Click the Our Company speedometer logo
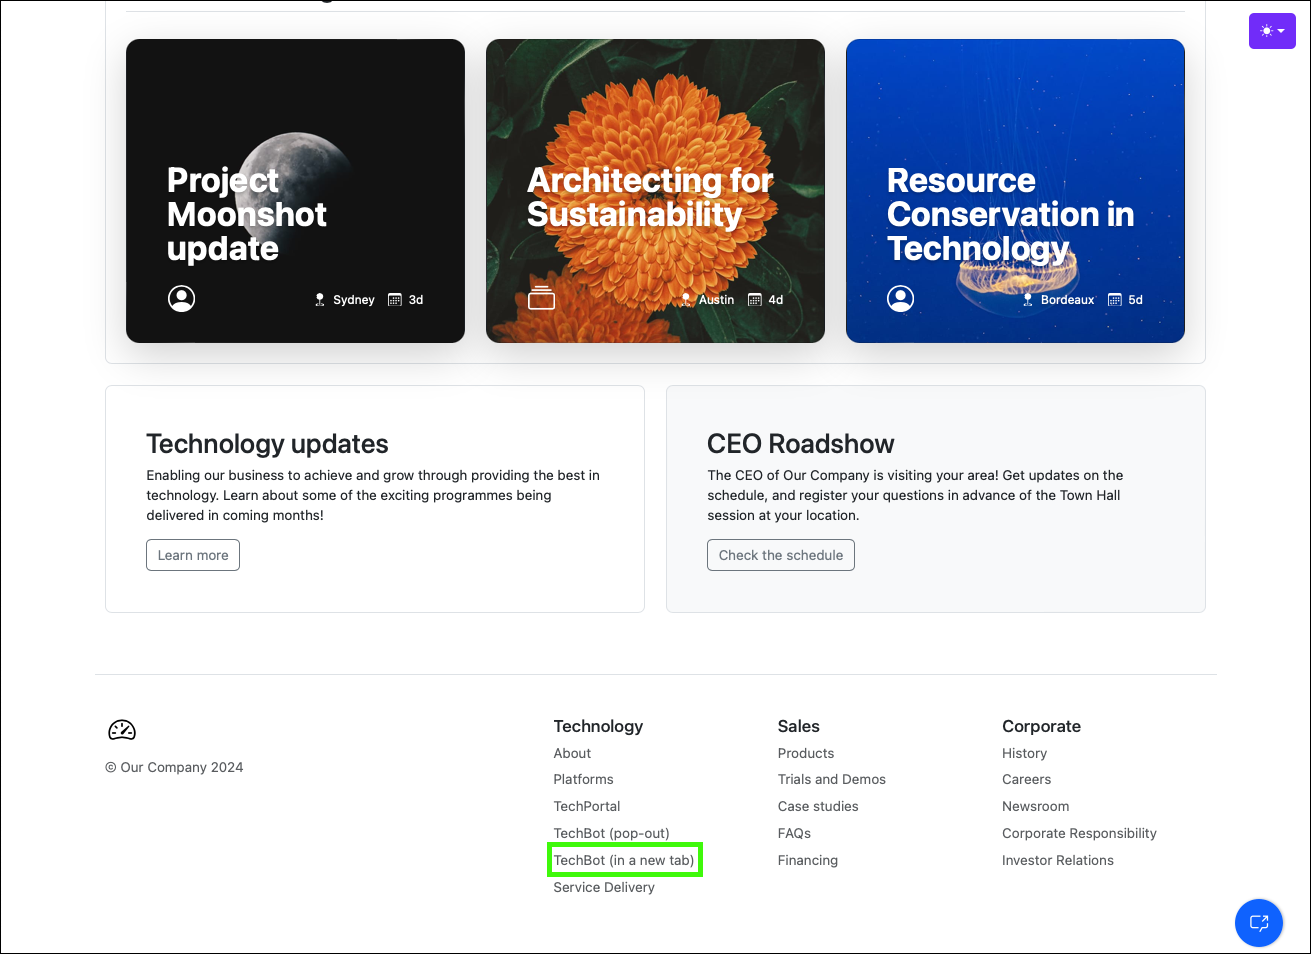 coord(121,730)
